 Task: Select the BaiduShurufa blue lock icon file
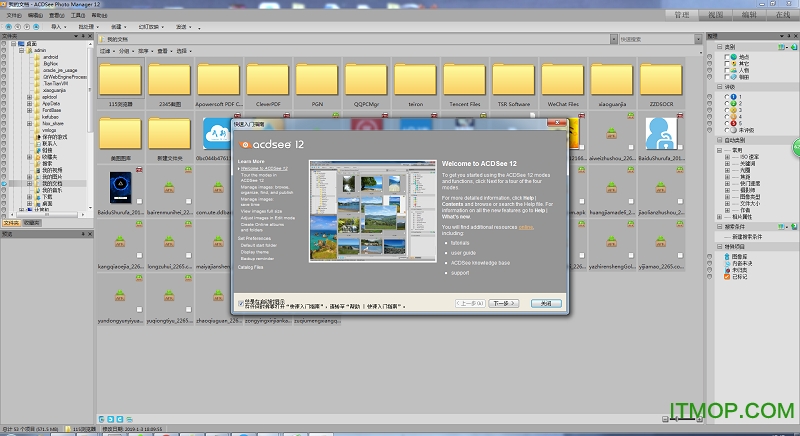coord(661,133)
